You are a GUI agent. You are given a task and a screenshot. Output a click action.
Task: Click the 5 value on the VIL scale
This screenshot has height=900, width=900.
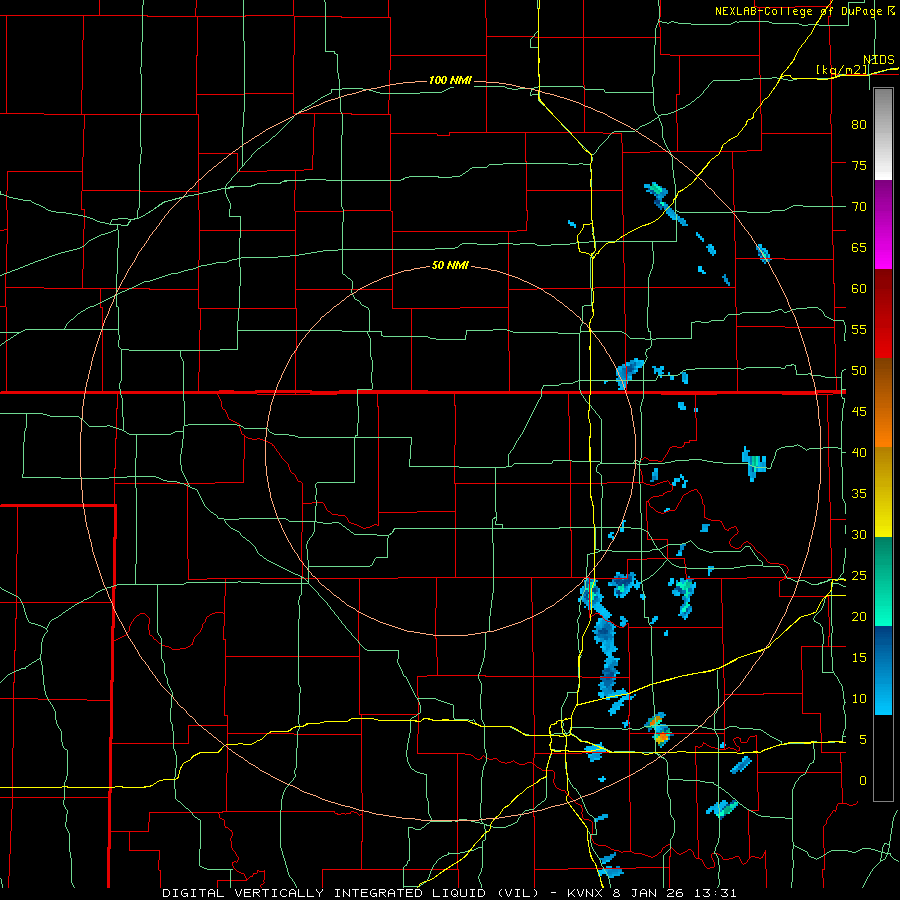tap(863, 740)
